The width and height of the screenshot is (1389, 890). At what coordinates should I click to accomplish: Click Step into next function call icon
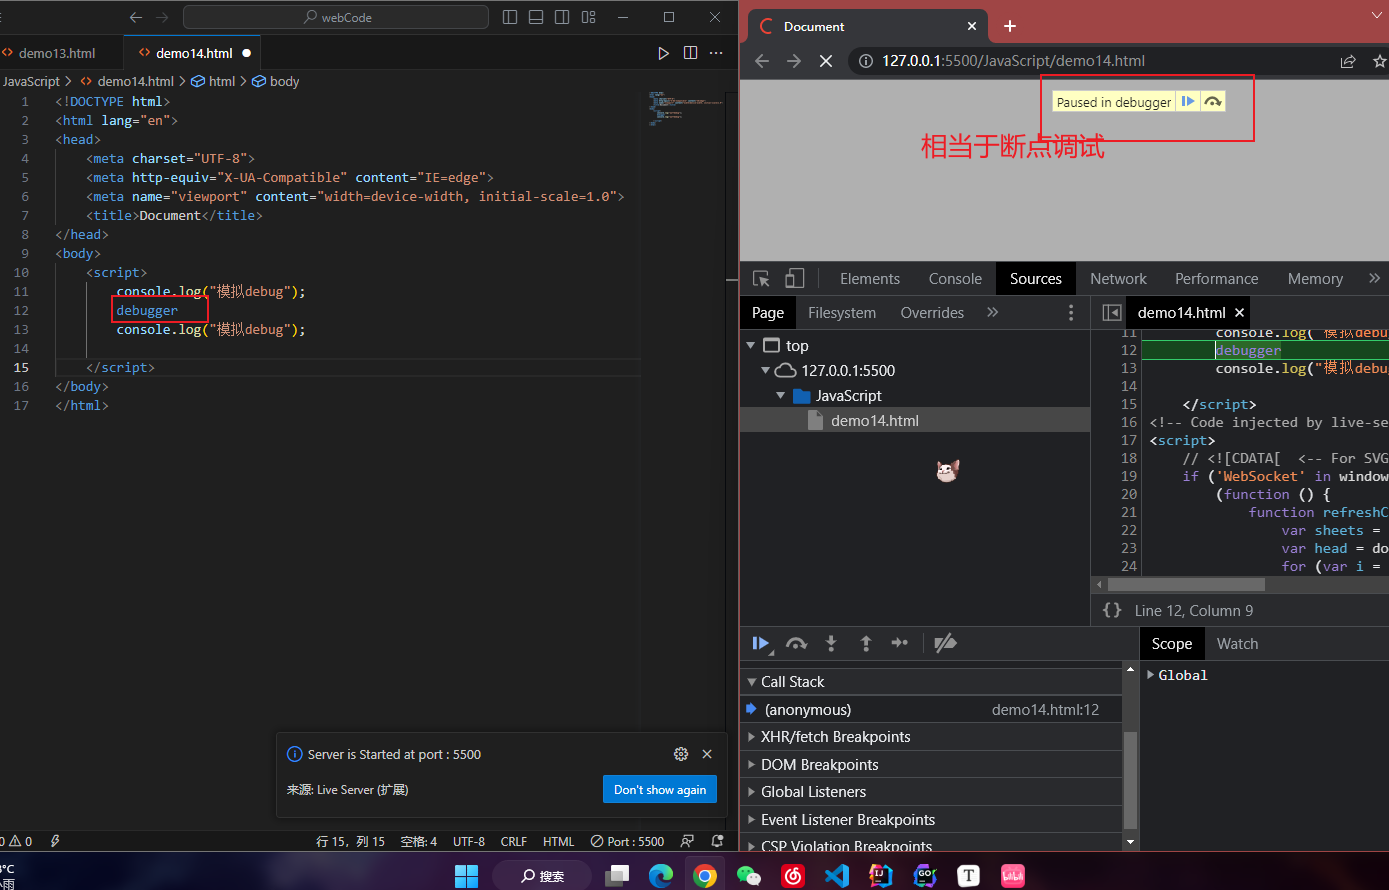pos(831,644)
